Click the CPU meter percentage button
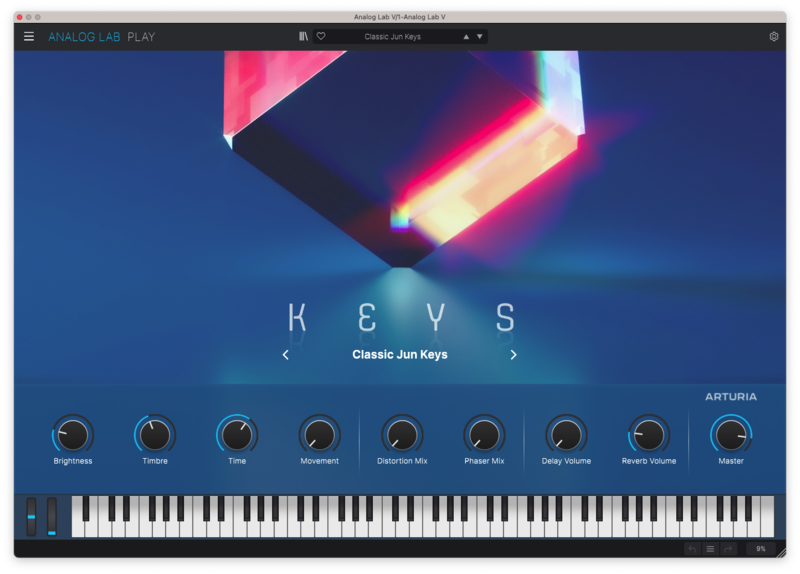800x574 pixels. click(760, 549)
